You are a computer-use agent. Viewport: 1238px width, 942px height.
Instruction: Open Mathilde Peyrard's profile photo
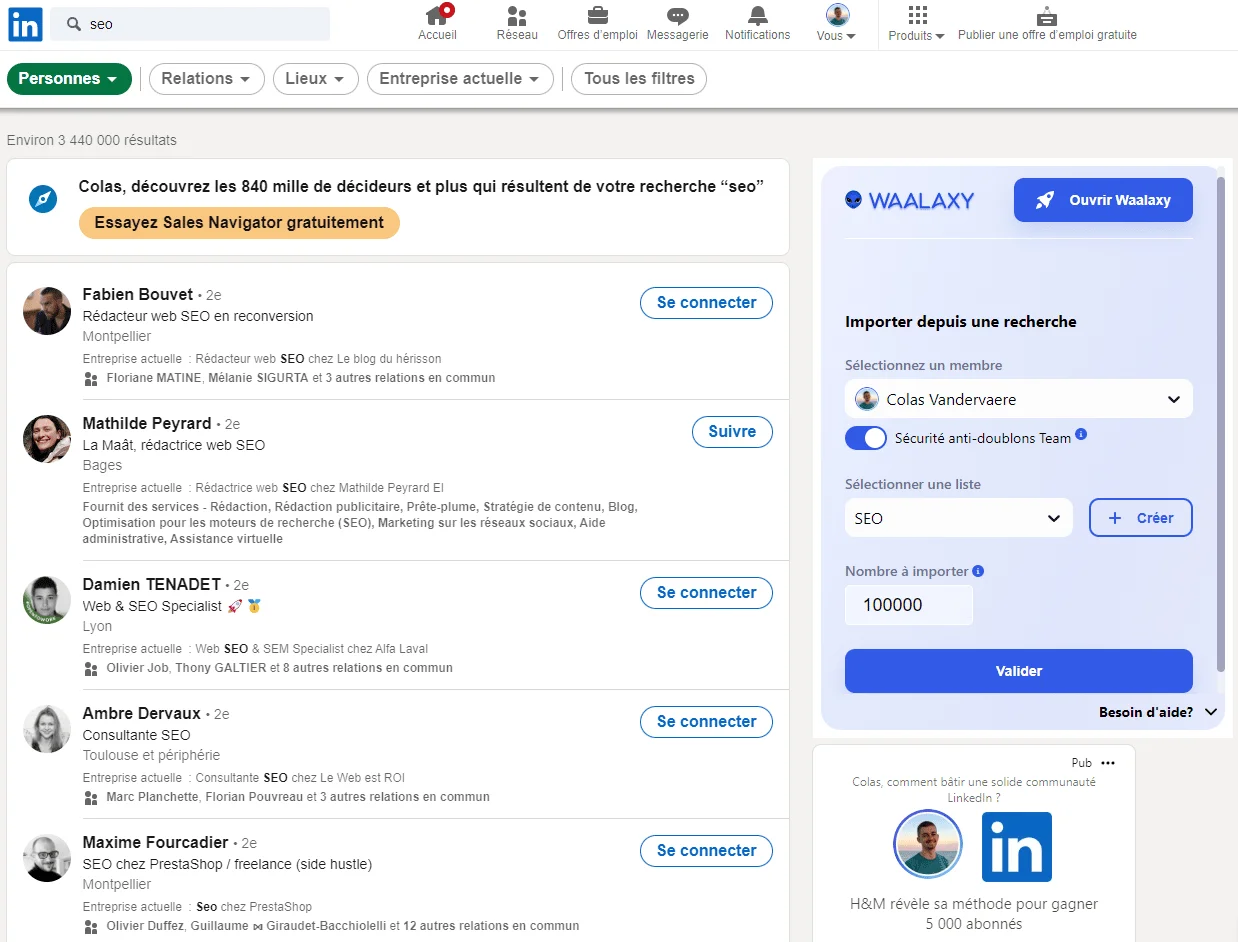pyautogui.click(x=47, y=439)
